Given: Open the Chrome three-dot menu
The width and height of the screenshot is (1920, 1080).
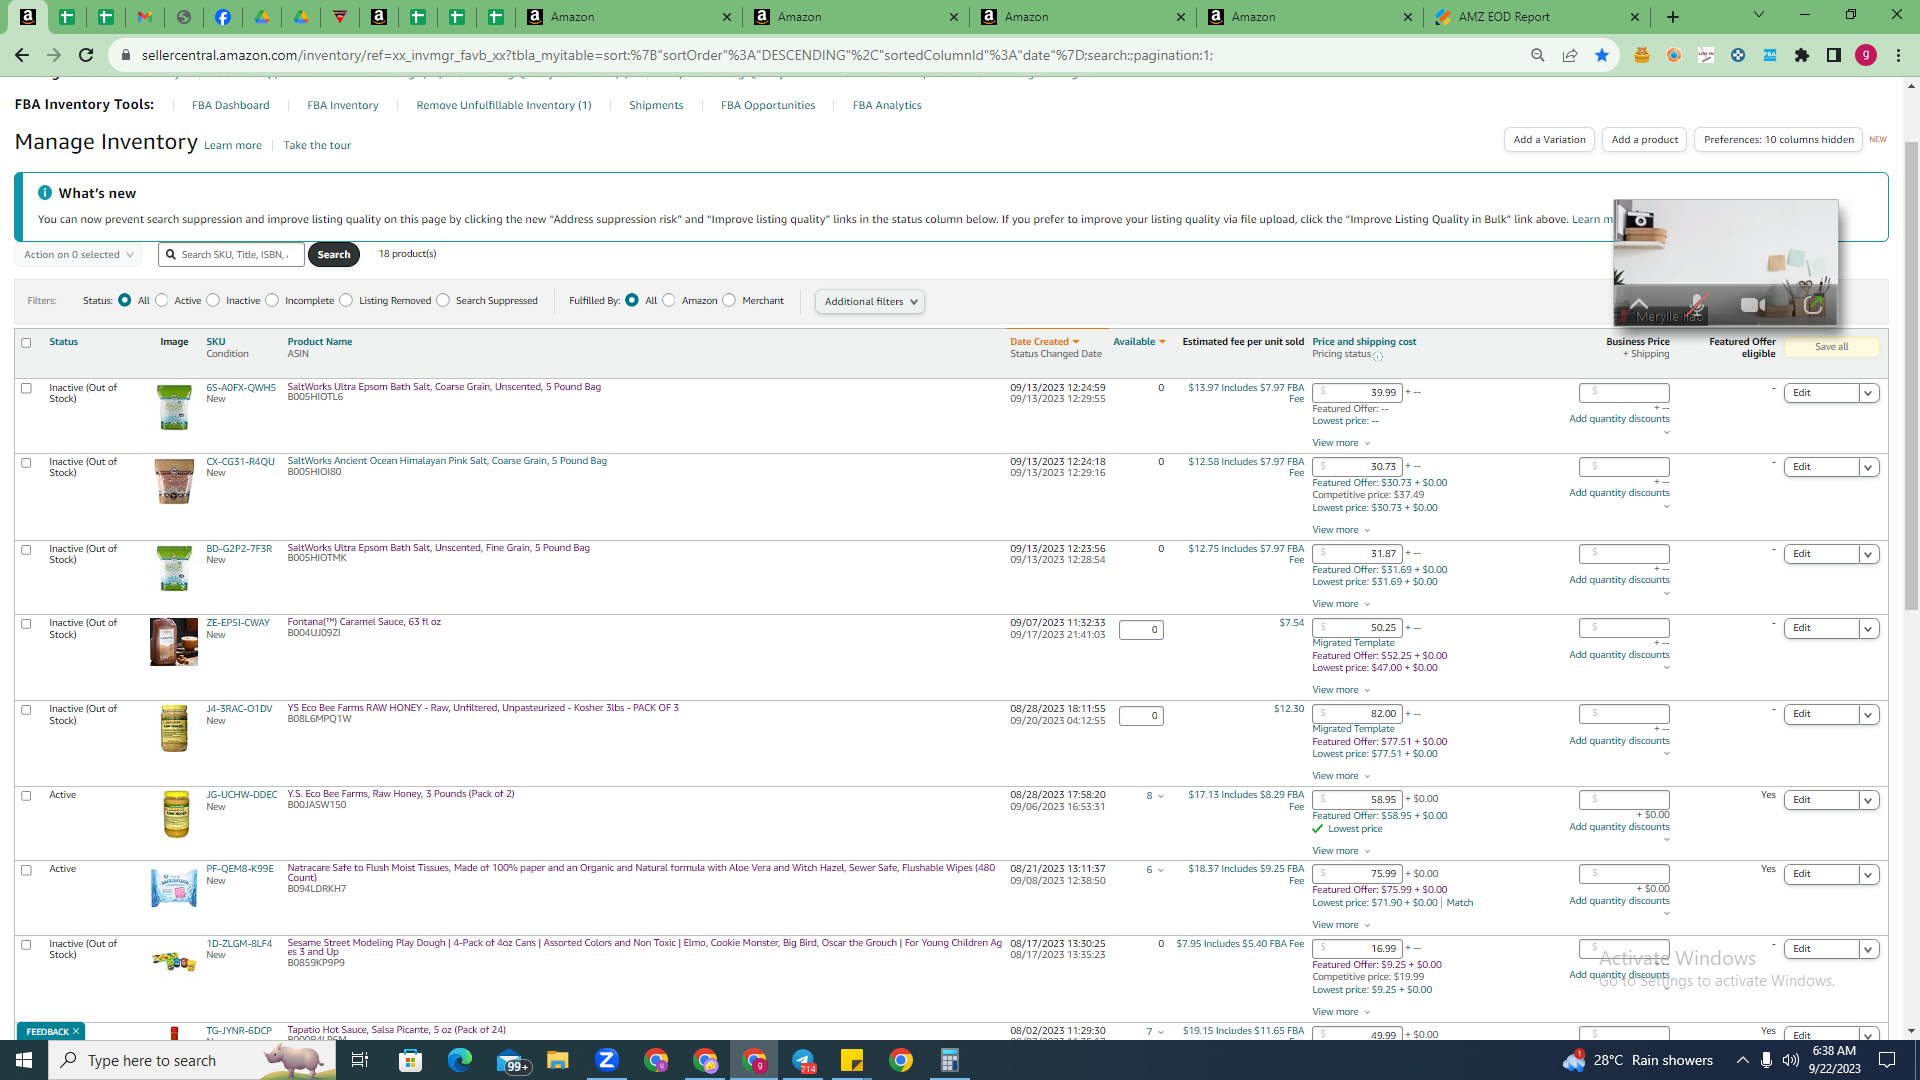Looking at the screenshot, I should click(x=1898, y=55).
